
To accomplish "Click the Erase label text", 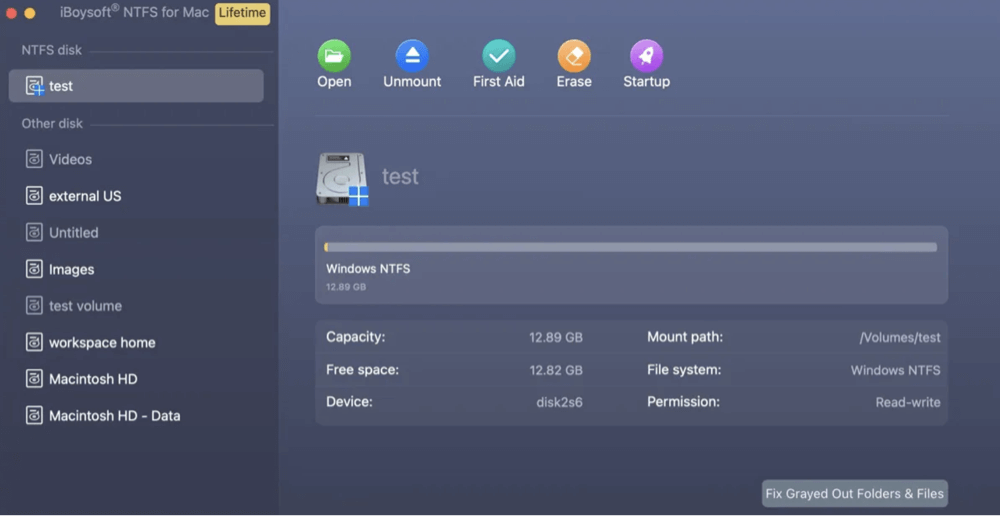I will (x=574, y=82).
